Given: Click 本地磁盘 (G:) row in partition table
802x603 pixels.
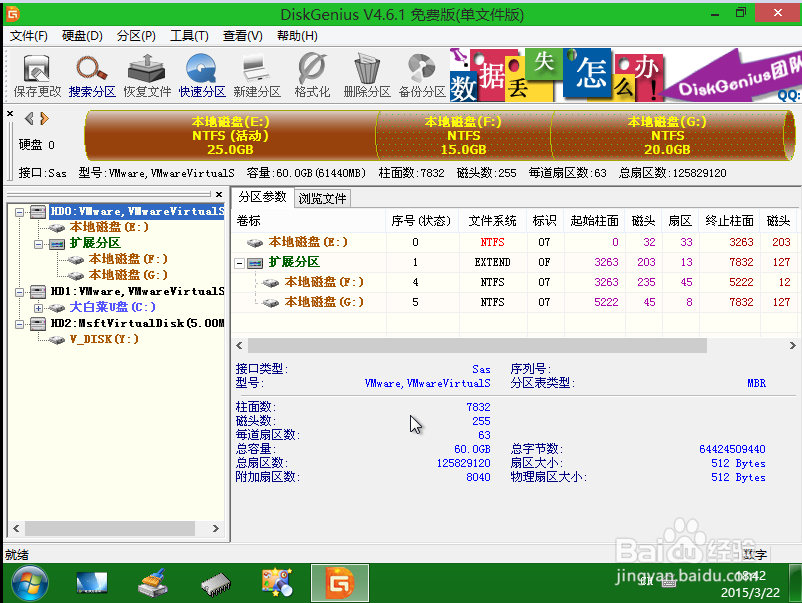Looking at the screenshot, I should click(517, 302).
